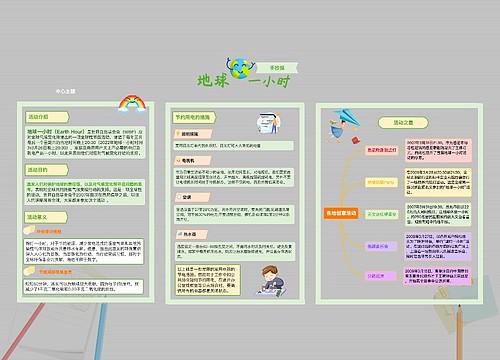Select the lavender branch node in mind map

[380, 246]
